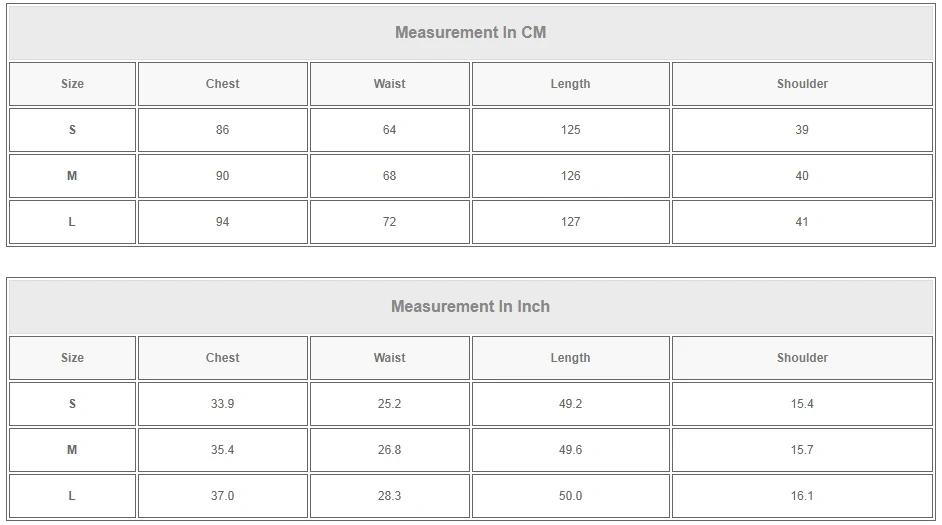Select the 33.9 chest cell in inches
Viewport: 942px width, 525px height.
(222, 404)
